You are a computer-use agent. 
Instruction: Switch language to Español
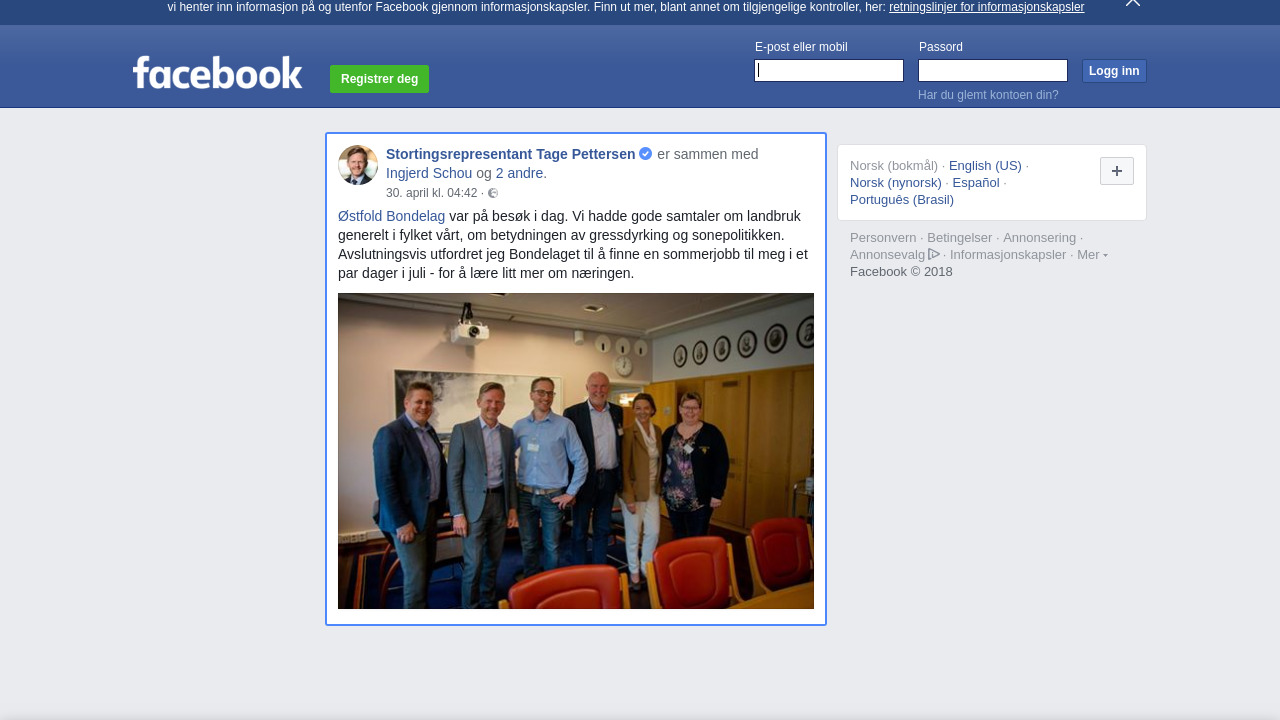(976, 183)
